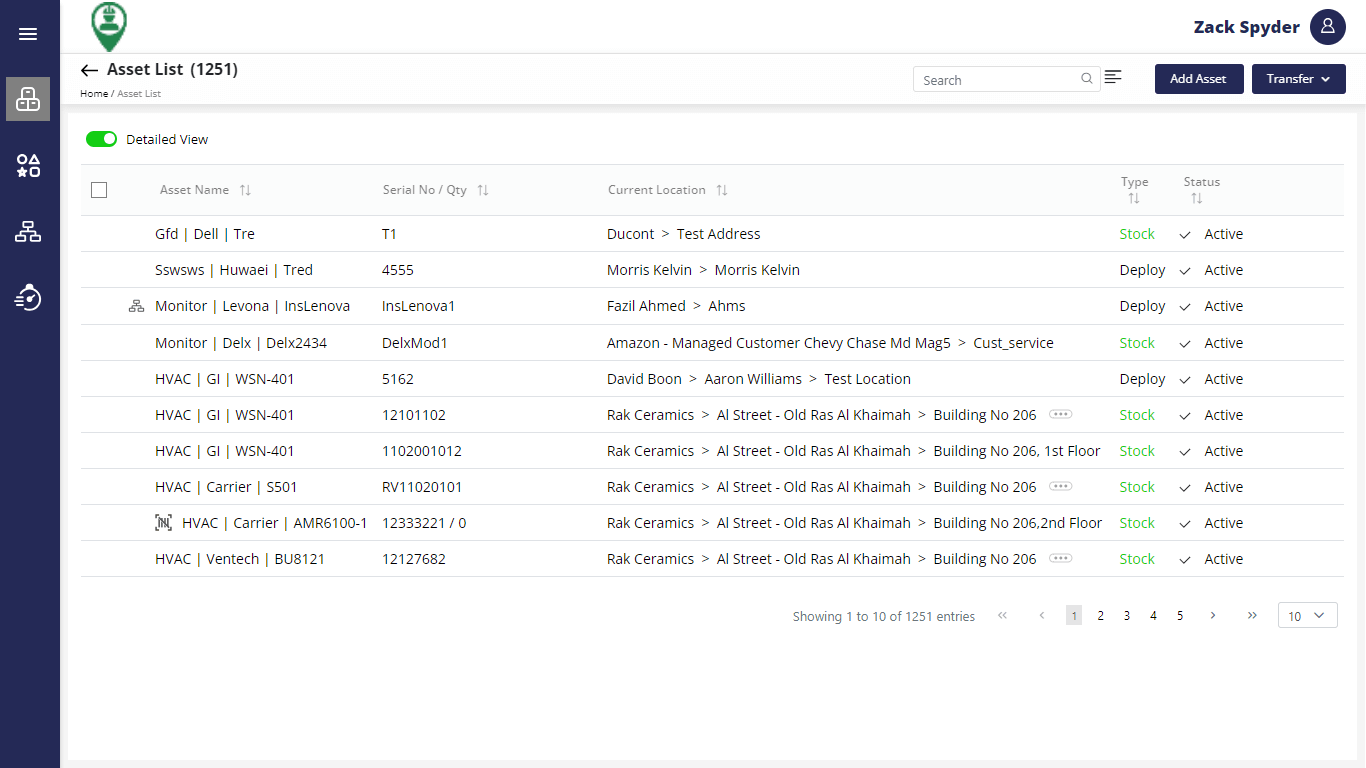Open asset HVAC | Carrier | S501
Image resolution: width=1366 pixels, height=768 pixels.
pyautogui.click(x=226, y=487)
